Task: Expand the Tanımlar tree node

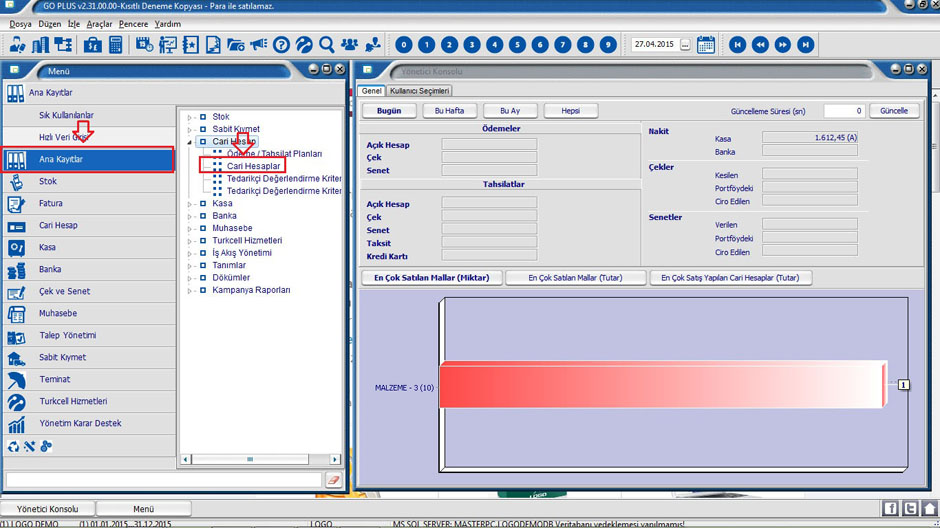Action: (189, 265)
